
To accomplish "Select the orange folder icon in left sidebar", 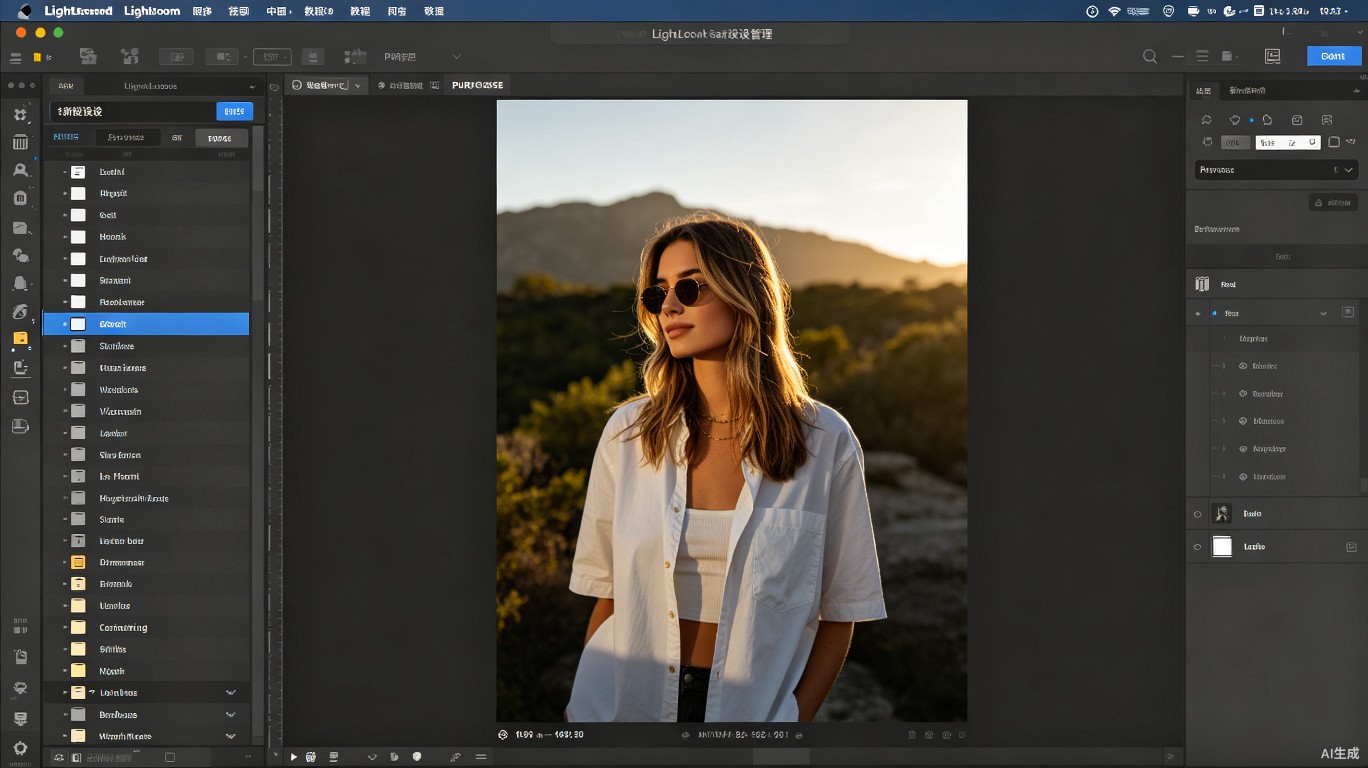I will 20,339.
